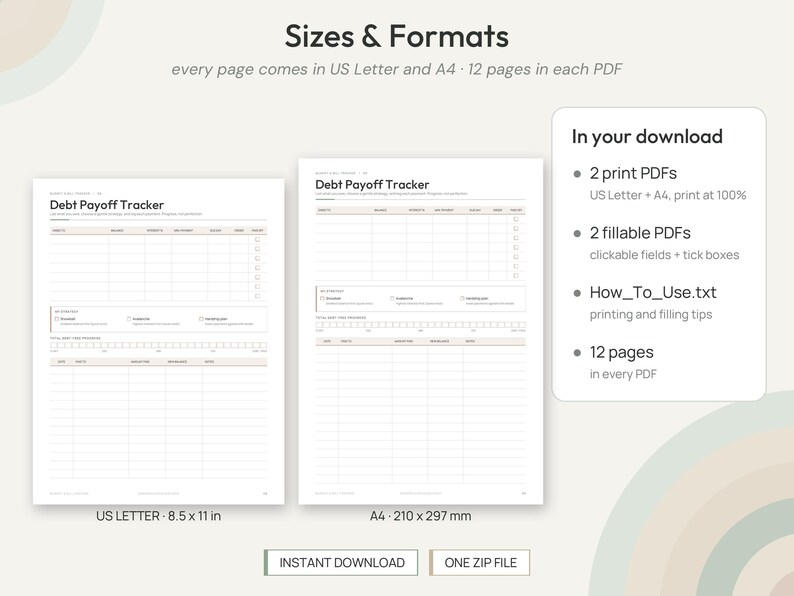Tick the first Paid Off box on US Letter page
Image resolution: width=794 pixels, height=596 pixels.
(258, 240)
